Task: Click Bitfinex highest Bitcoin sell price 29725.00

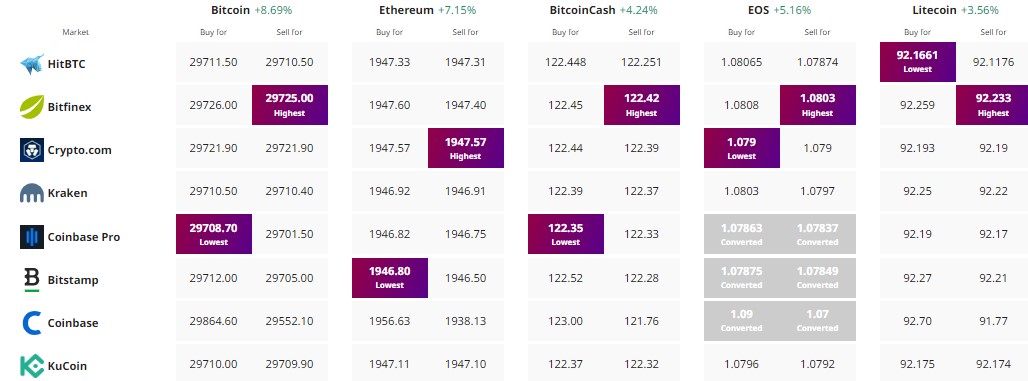Action: (290, 105)
